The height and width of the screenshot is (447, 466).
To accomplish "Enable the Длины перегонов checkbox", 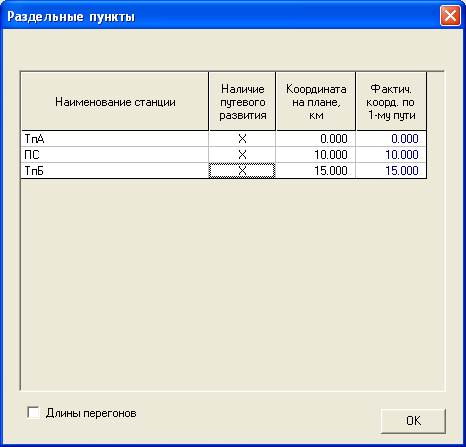I will pos(33,413).
